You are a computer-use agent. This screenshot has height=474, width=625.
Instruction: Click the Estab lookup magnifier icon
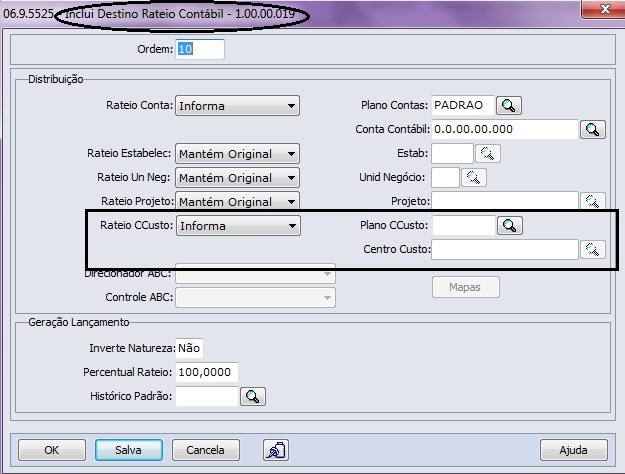[x=487, y=153]
